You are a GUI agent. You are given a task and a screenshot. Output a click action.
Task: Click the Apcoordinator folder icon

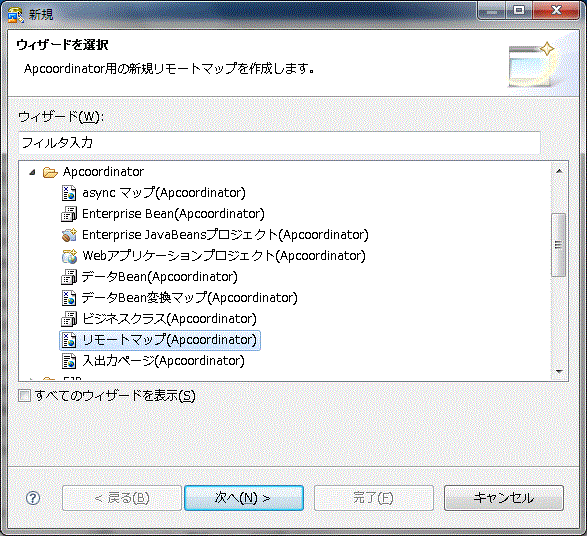coord(50,172)
